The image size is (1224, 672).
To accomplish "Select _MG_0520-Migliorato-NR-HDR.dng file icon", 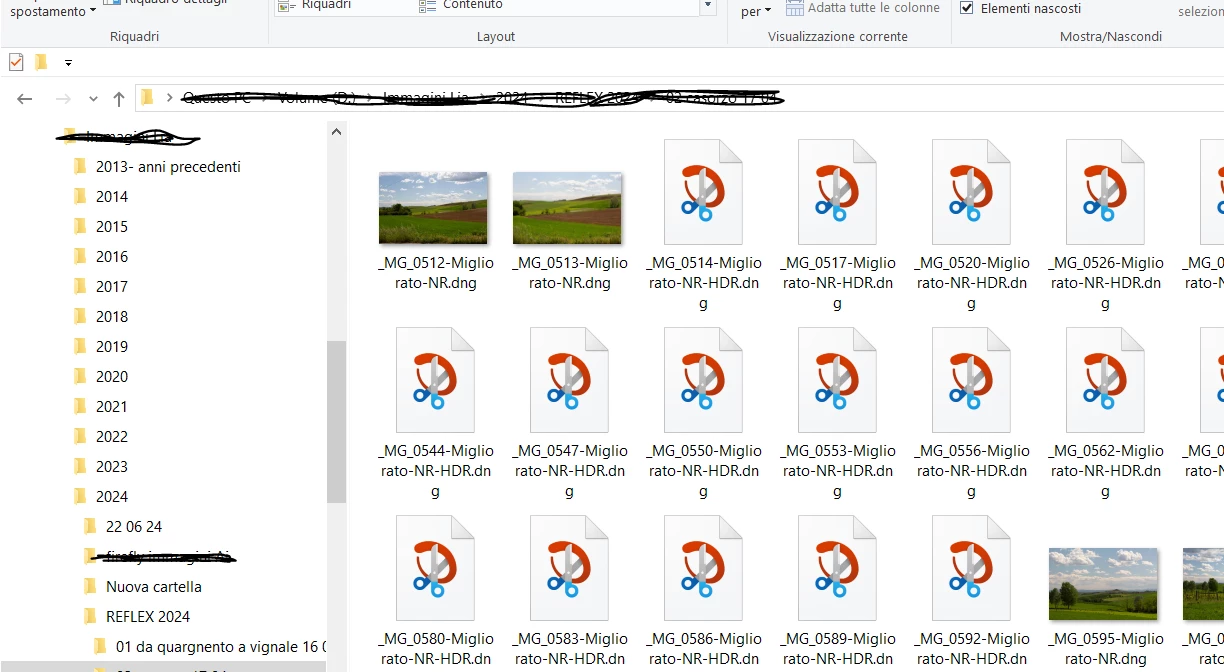I will tap(971, 192).
